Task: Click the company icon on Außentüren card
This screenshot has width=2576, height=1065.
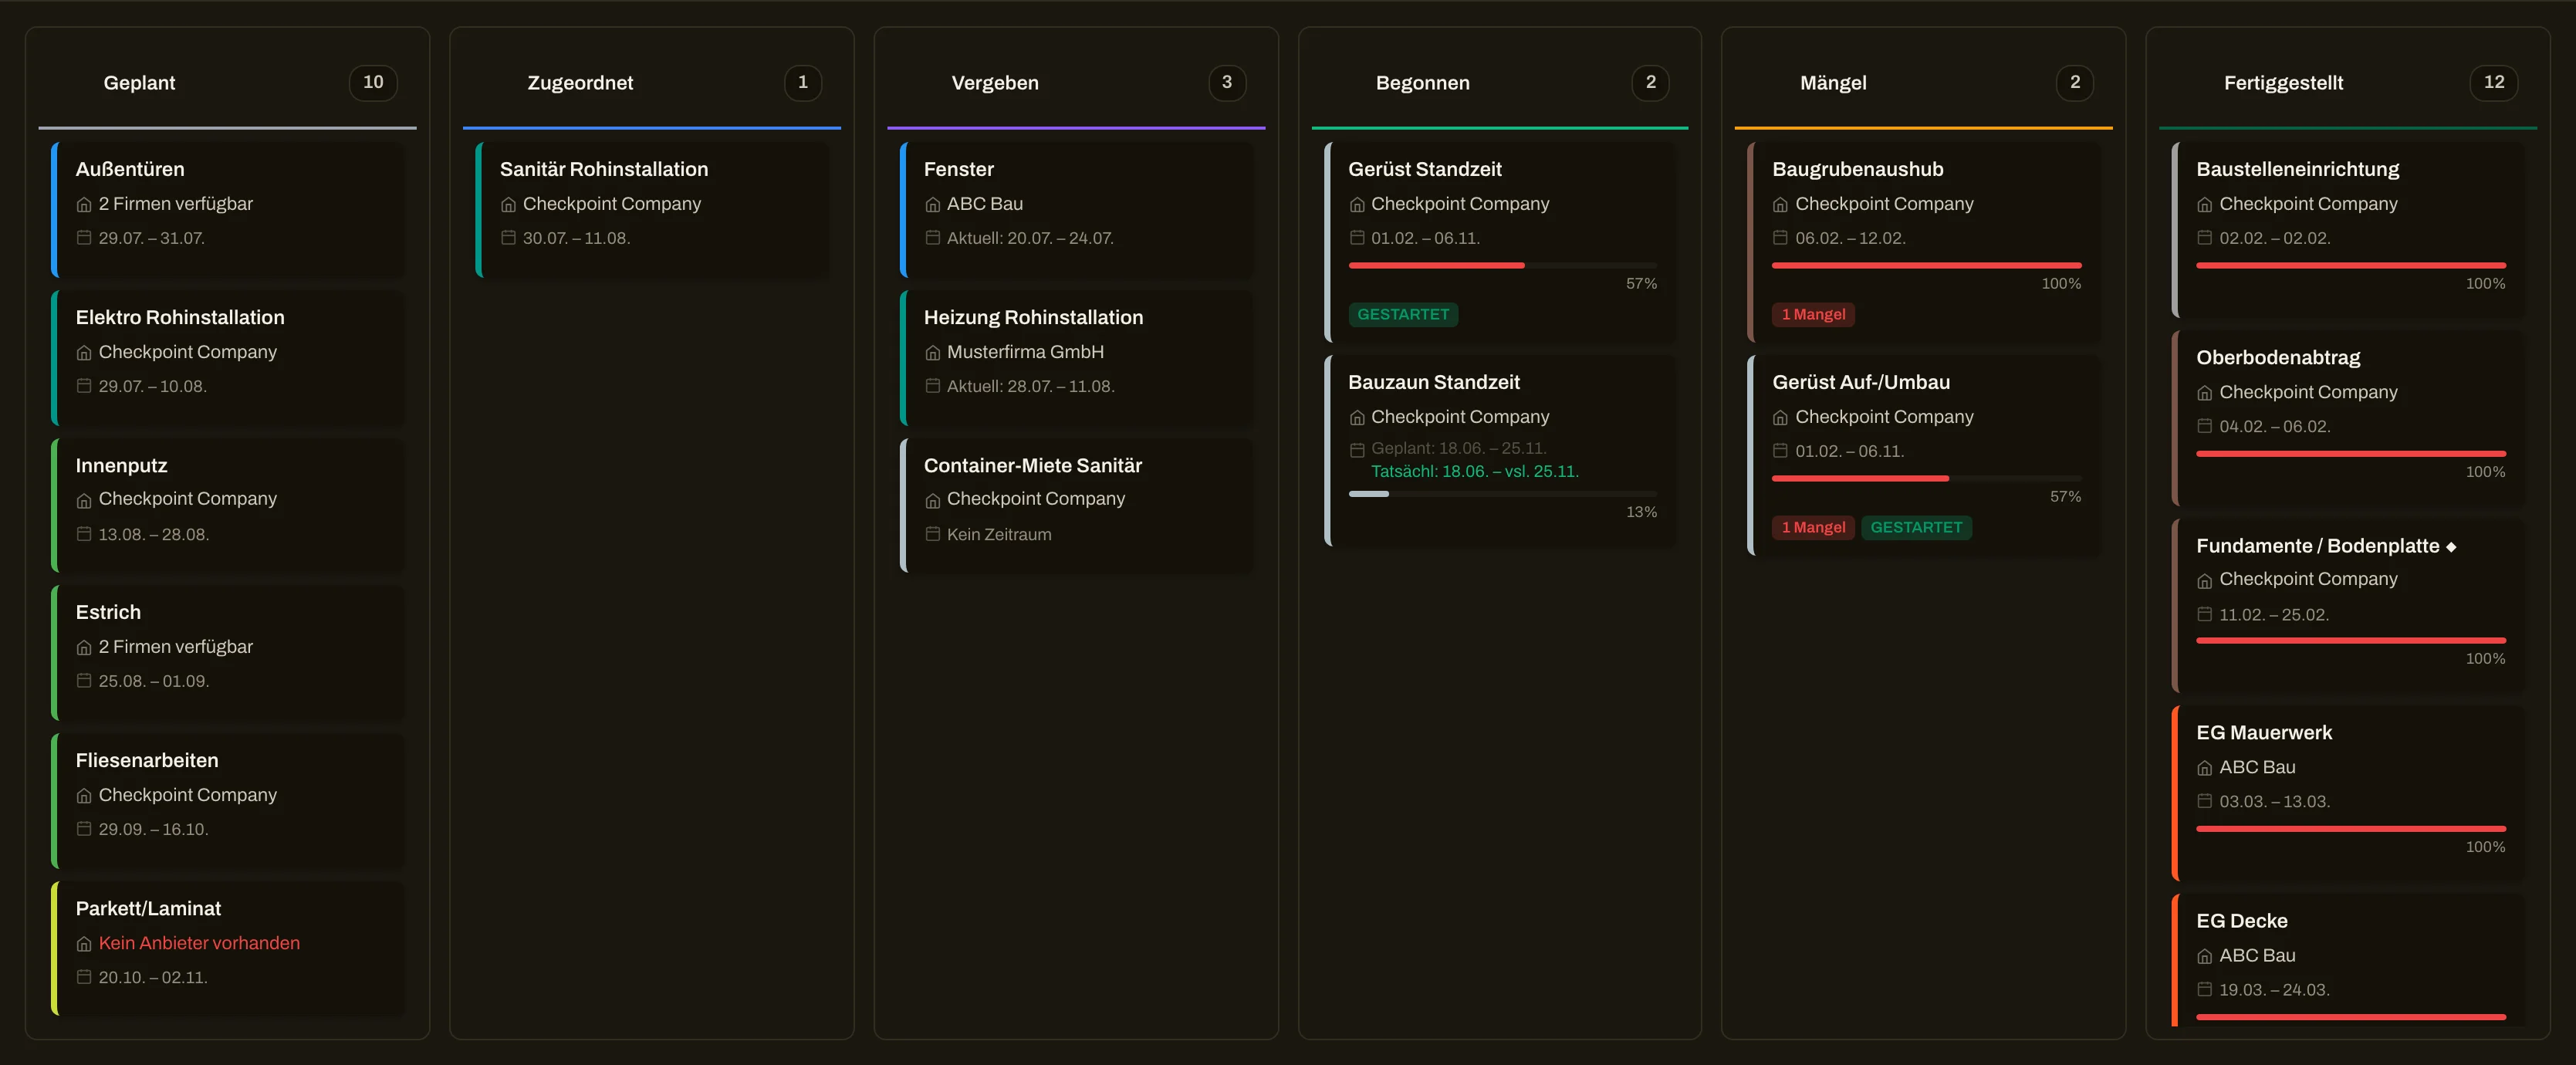Action: point(84,204)
